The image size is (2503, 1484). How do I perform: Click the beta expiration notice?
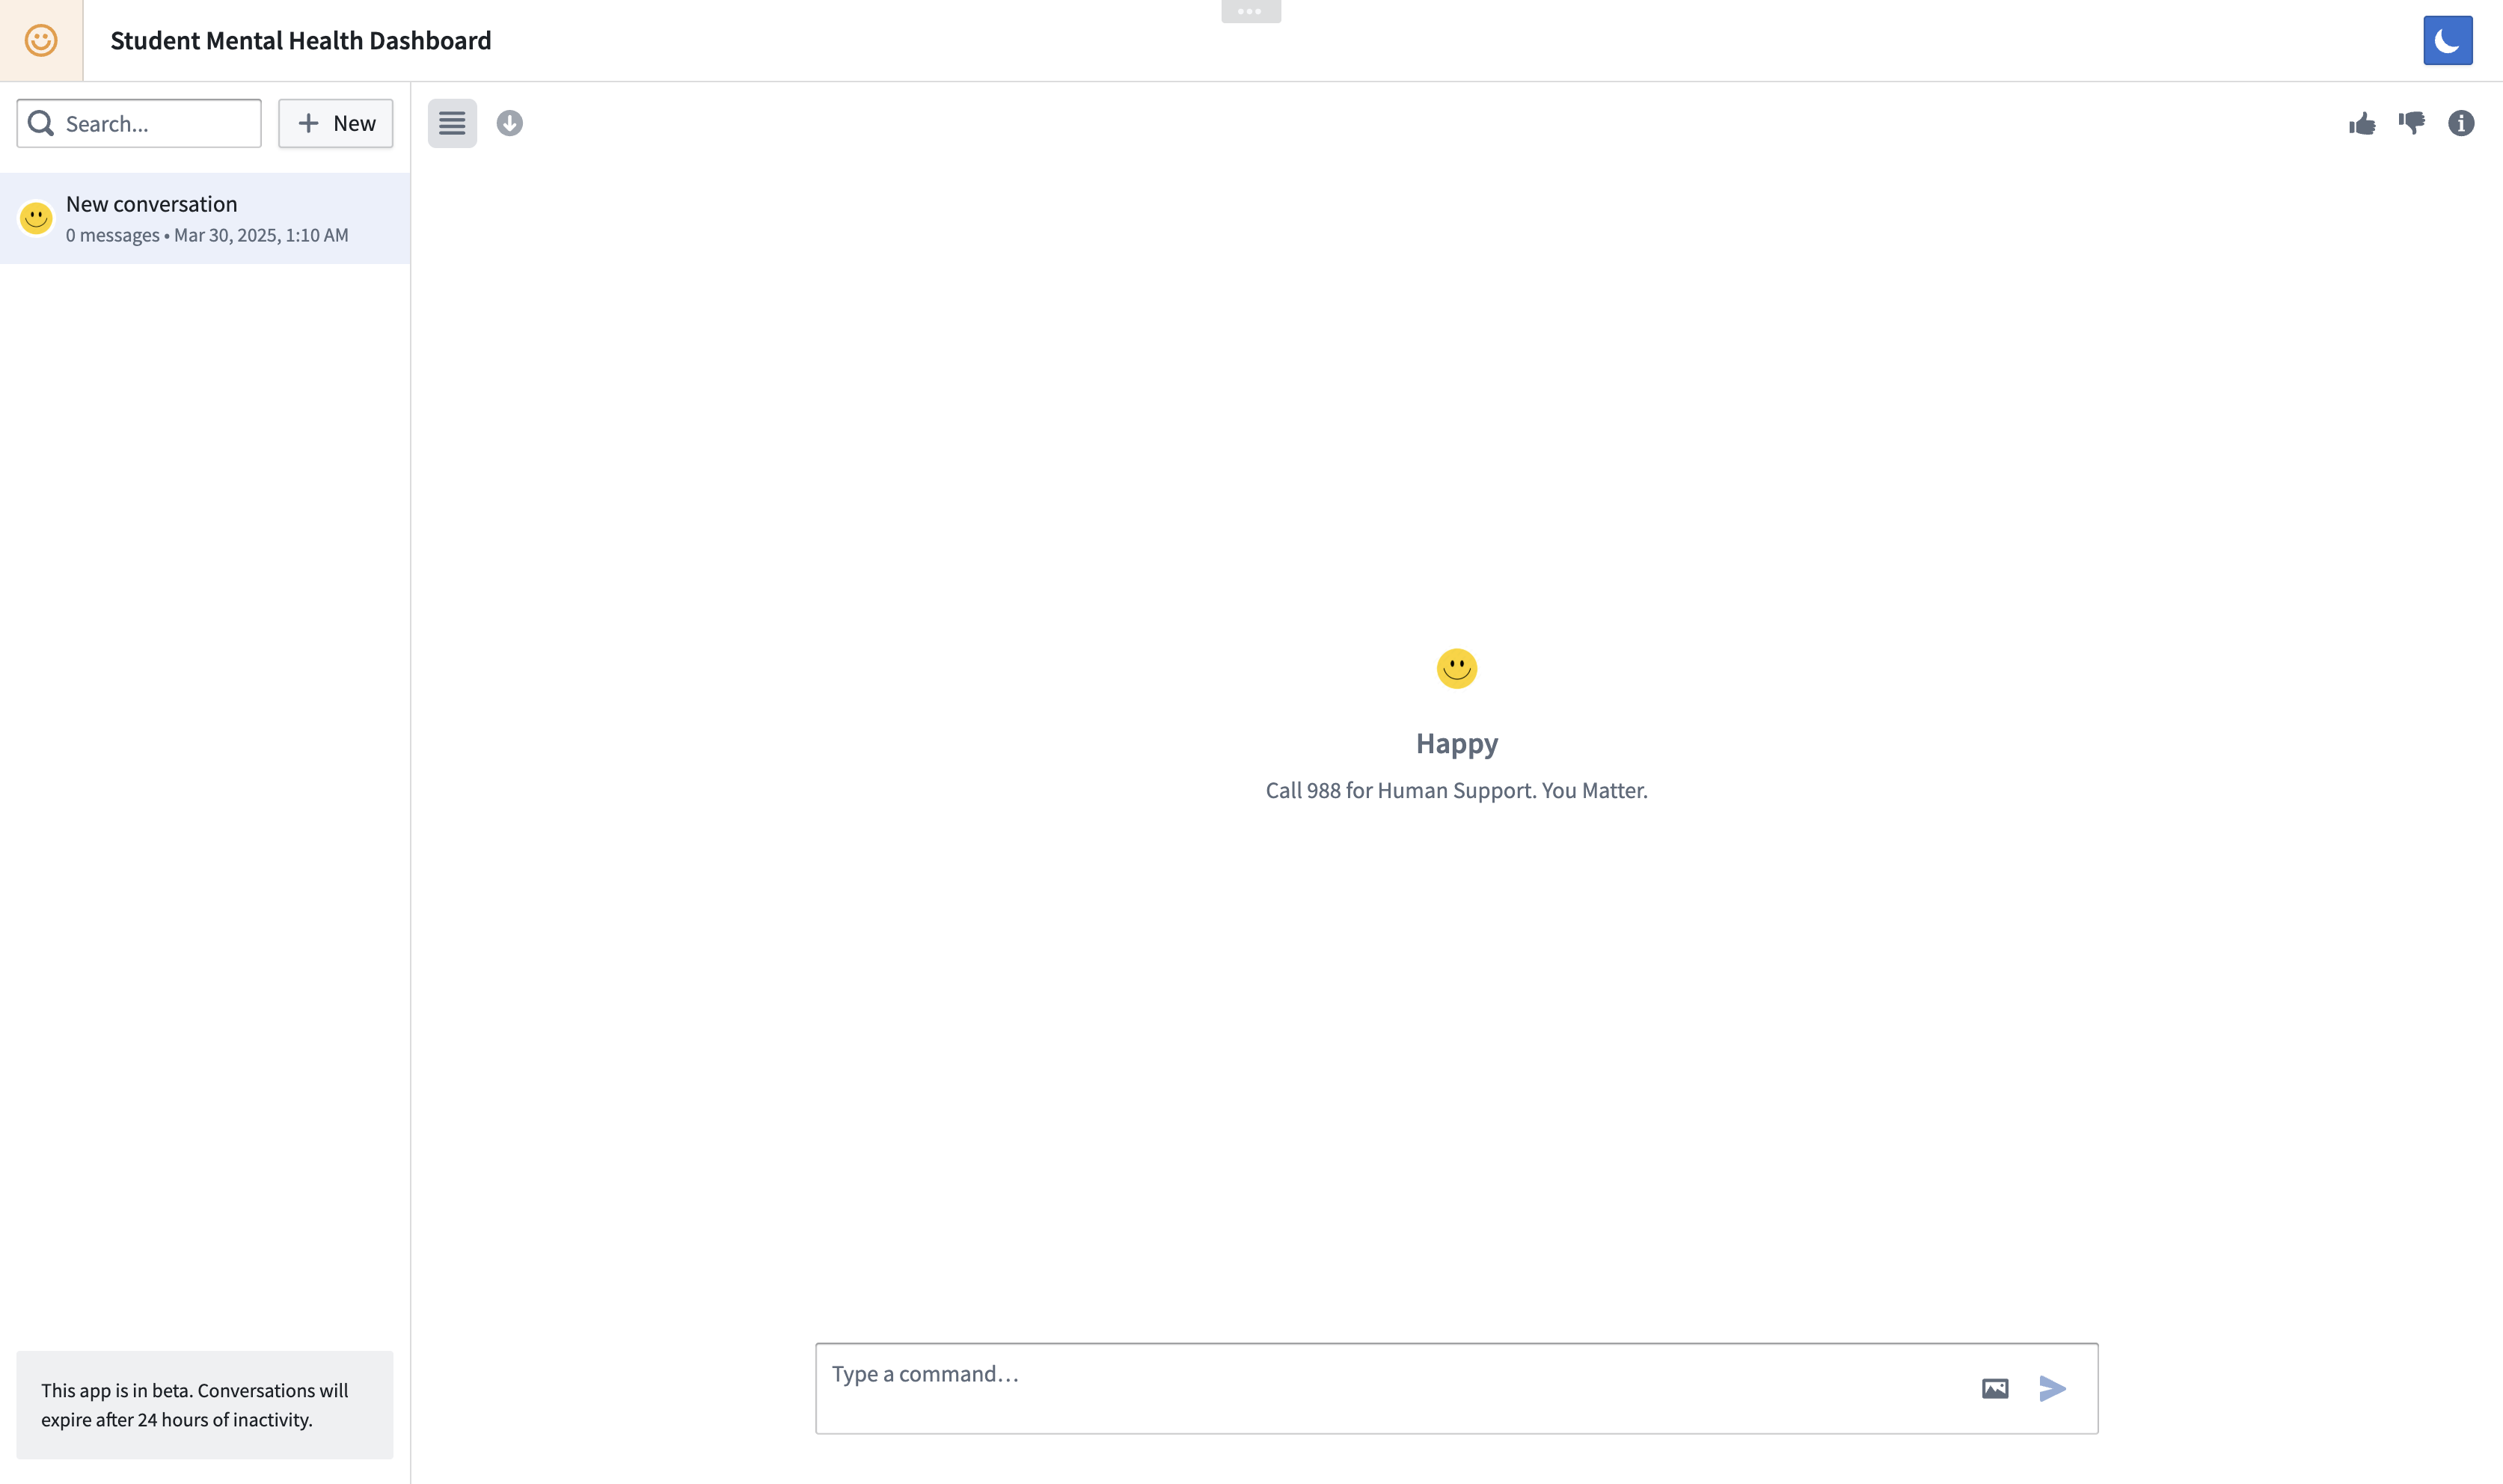(x=205, y=1404)
